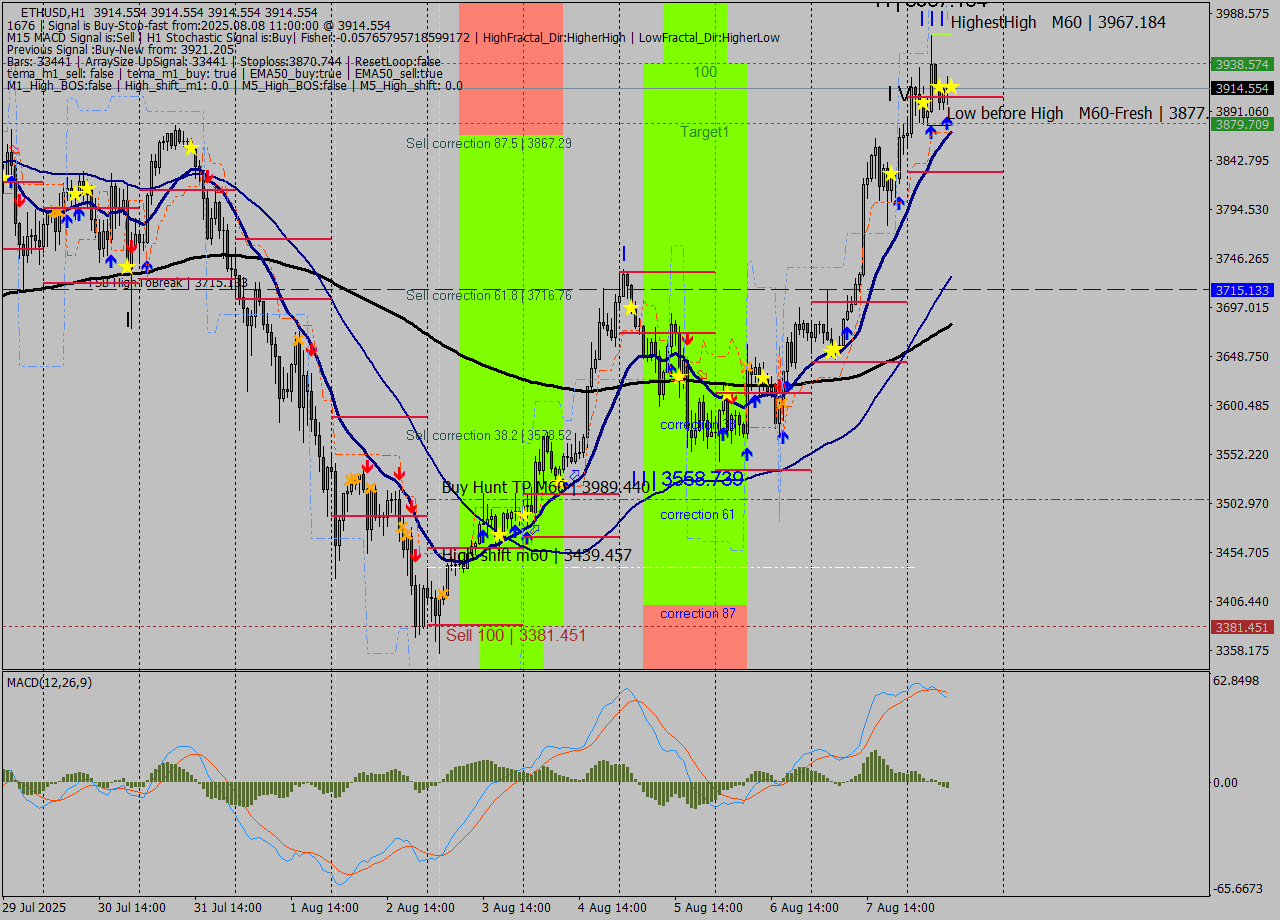Click the red 3381.451 price tag on the scale
This screenshot has width=1280, height=920.
[1244, 629]
